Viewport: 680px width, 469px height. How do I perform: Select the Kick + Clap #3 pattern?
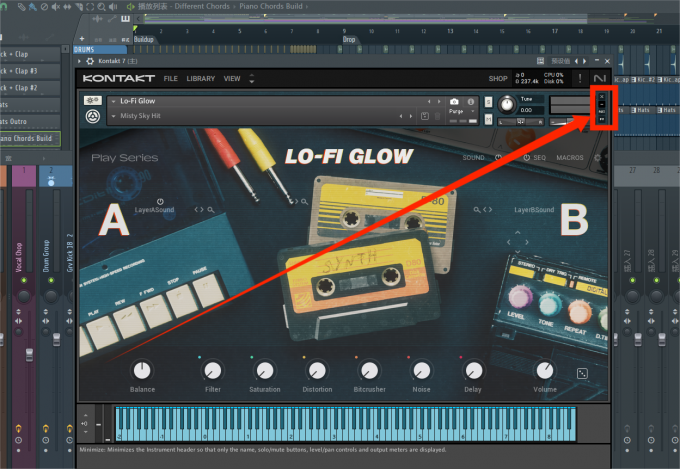[x=29, y=71]
